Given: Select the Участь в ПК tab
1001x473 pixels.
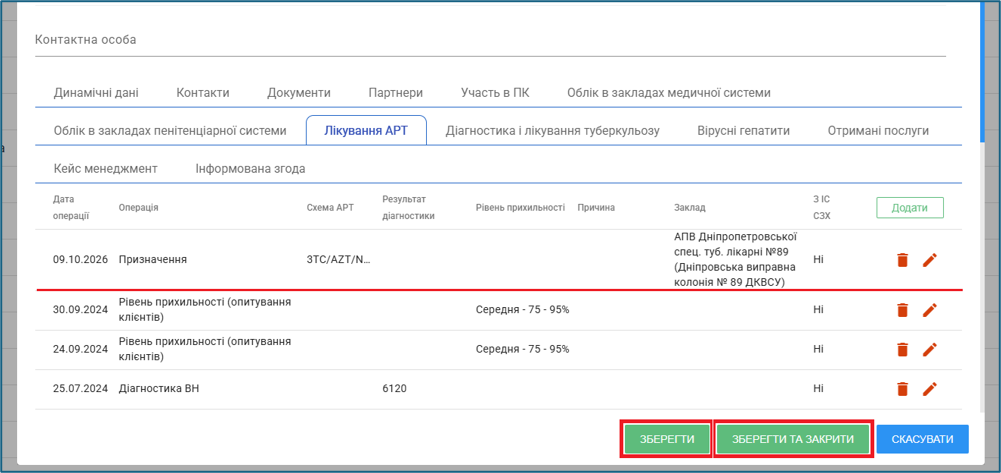Looking at the screenshot, I should 495,93.
